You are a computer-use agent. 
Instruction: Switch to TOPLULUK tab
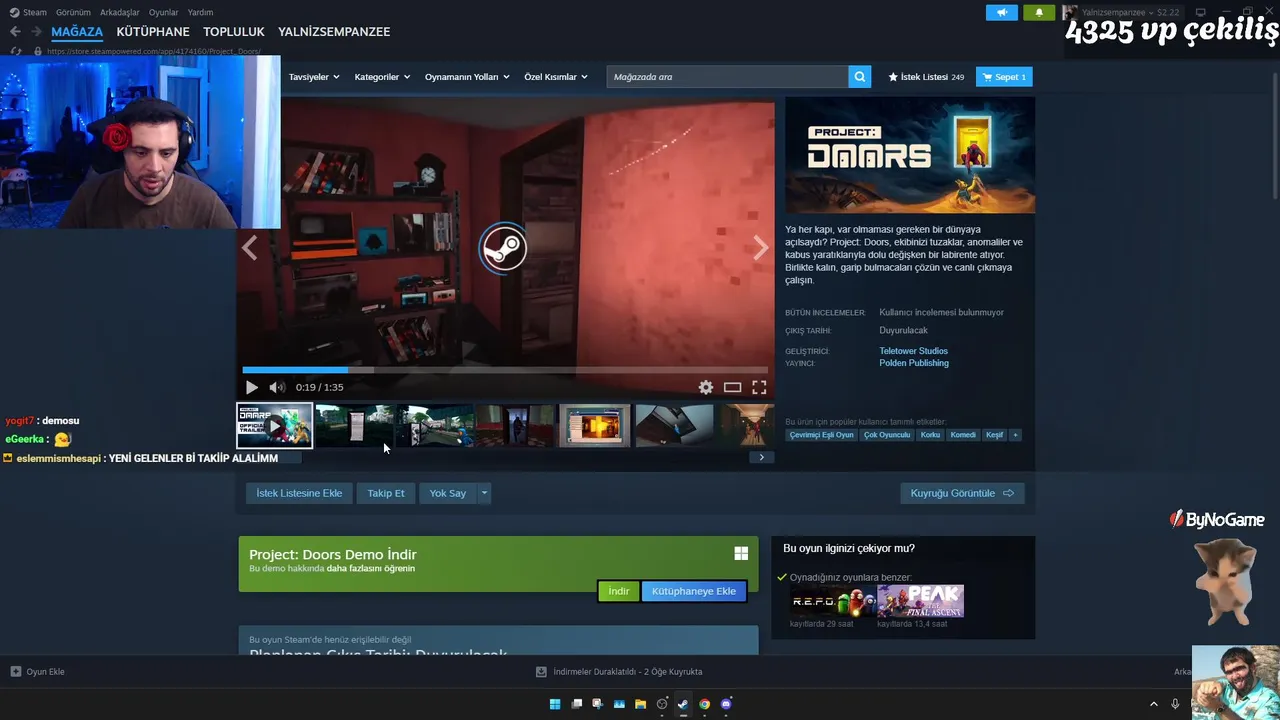coord(234,32)
